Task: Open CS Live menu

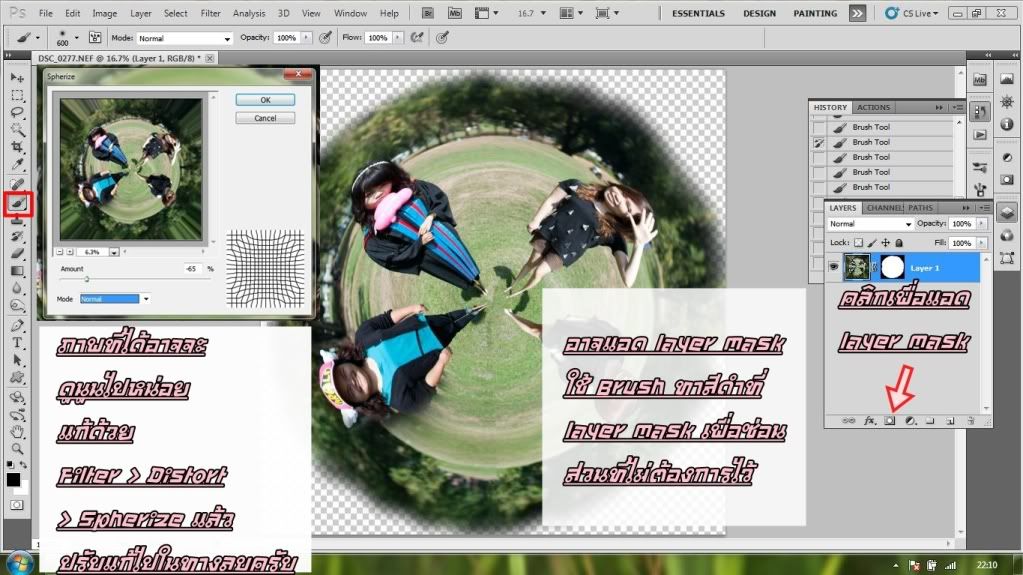Action: pyautogui.click(x=912, y=13)
